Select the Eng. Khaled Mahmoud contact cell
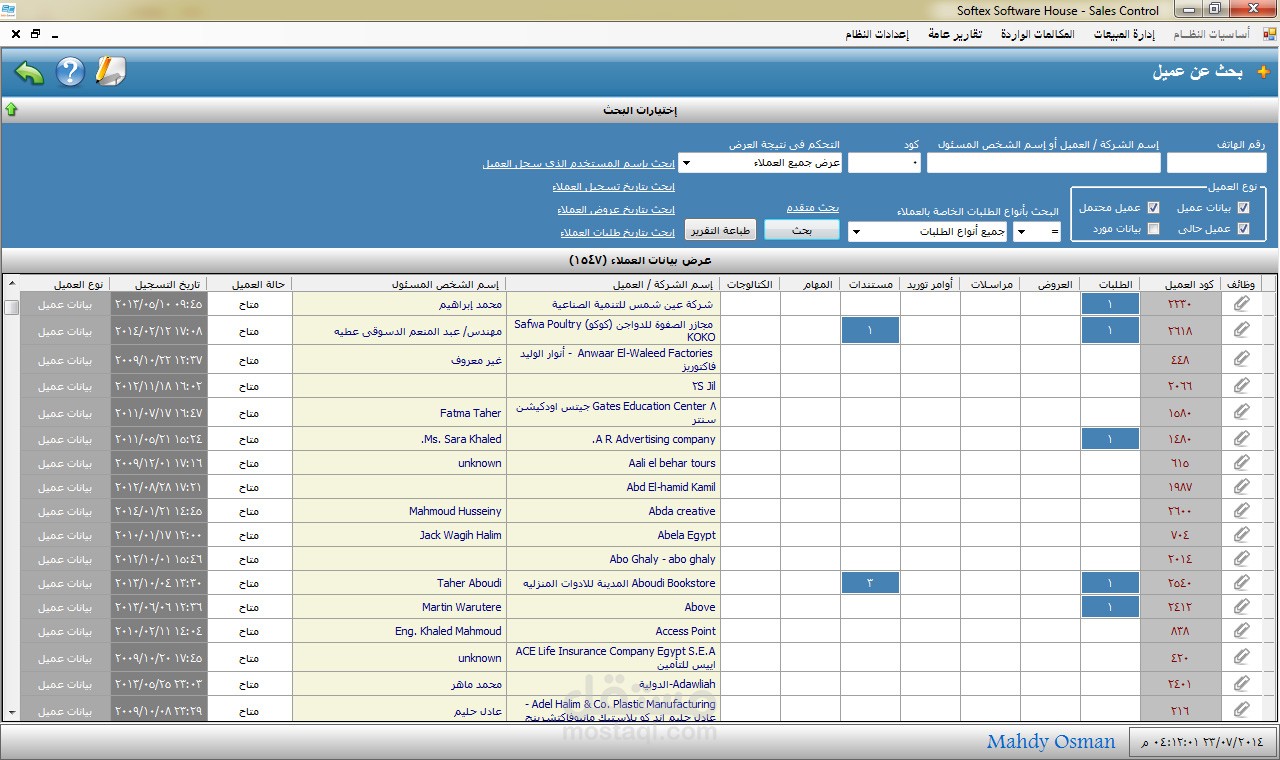This screenshot has width=1280, height=760. point(399,631)
